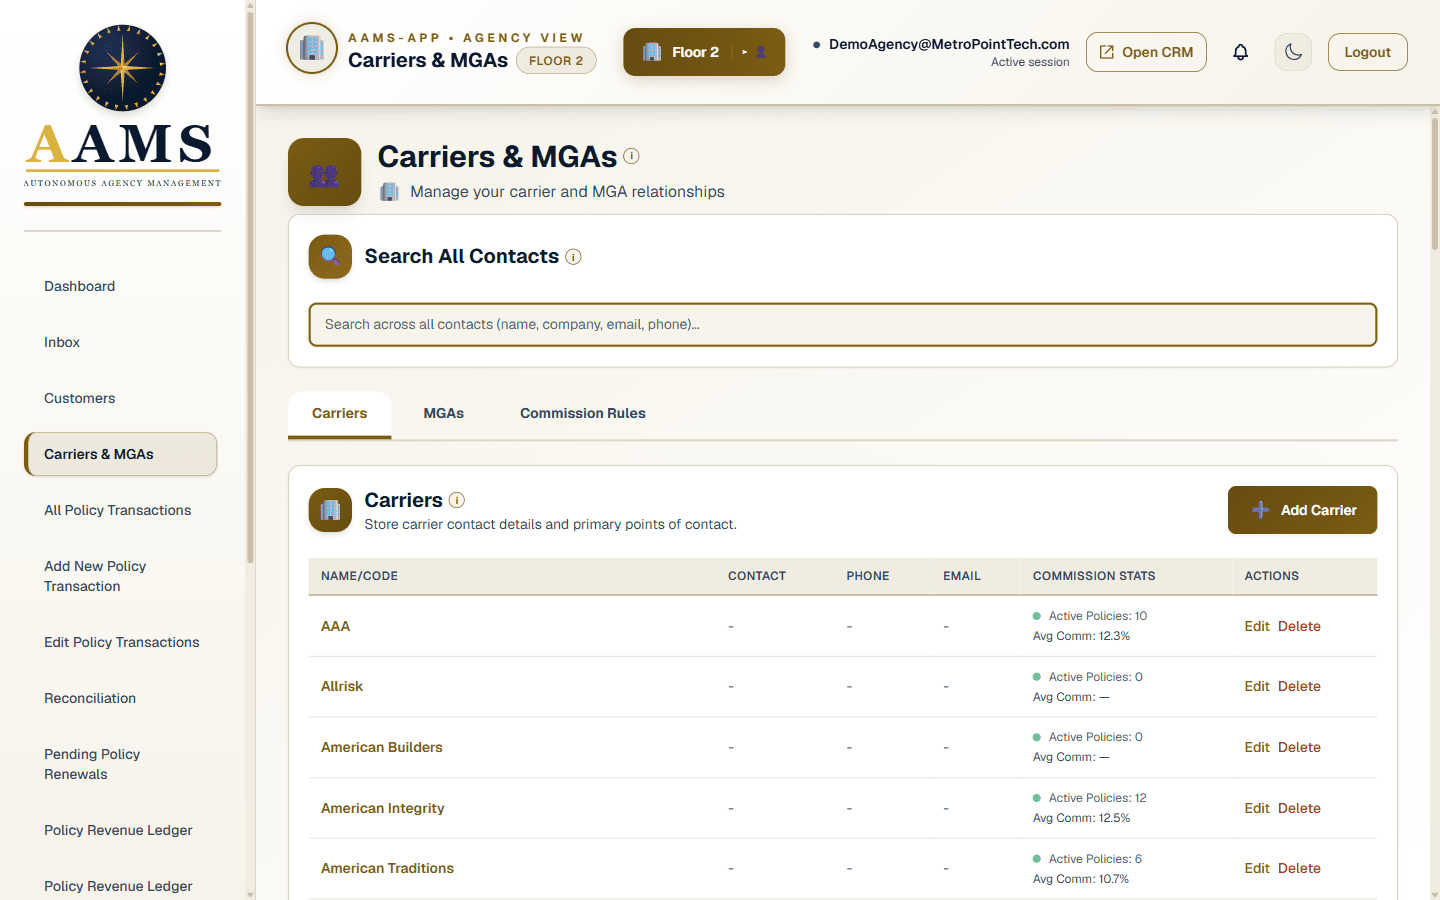Log out of the session
The height and width of the screenshot is (900, 1440).
(x=1367, y=52)
